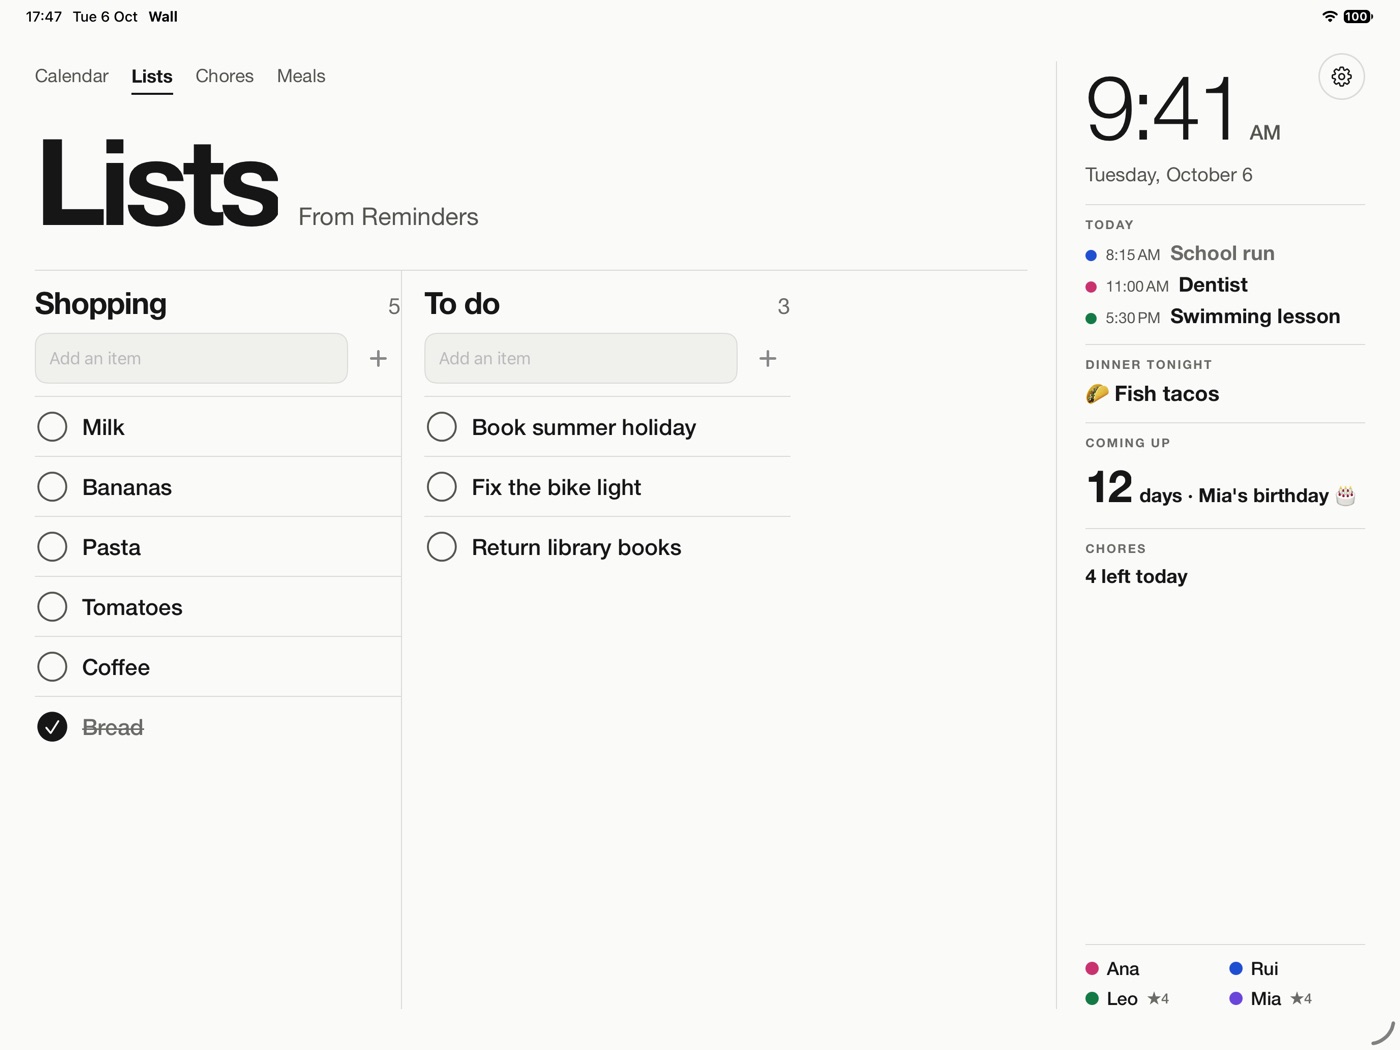Select Ana in the family legend
1400x1050 pixels.
coord(1113,968)
